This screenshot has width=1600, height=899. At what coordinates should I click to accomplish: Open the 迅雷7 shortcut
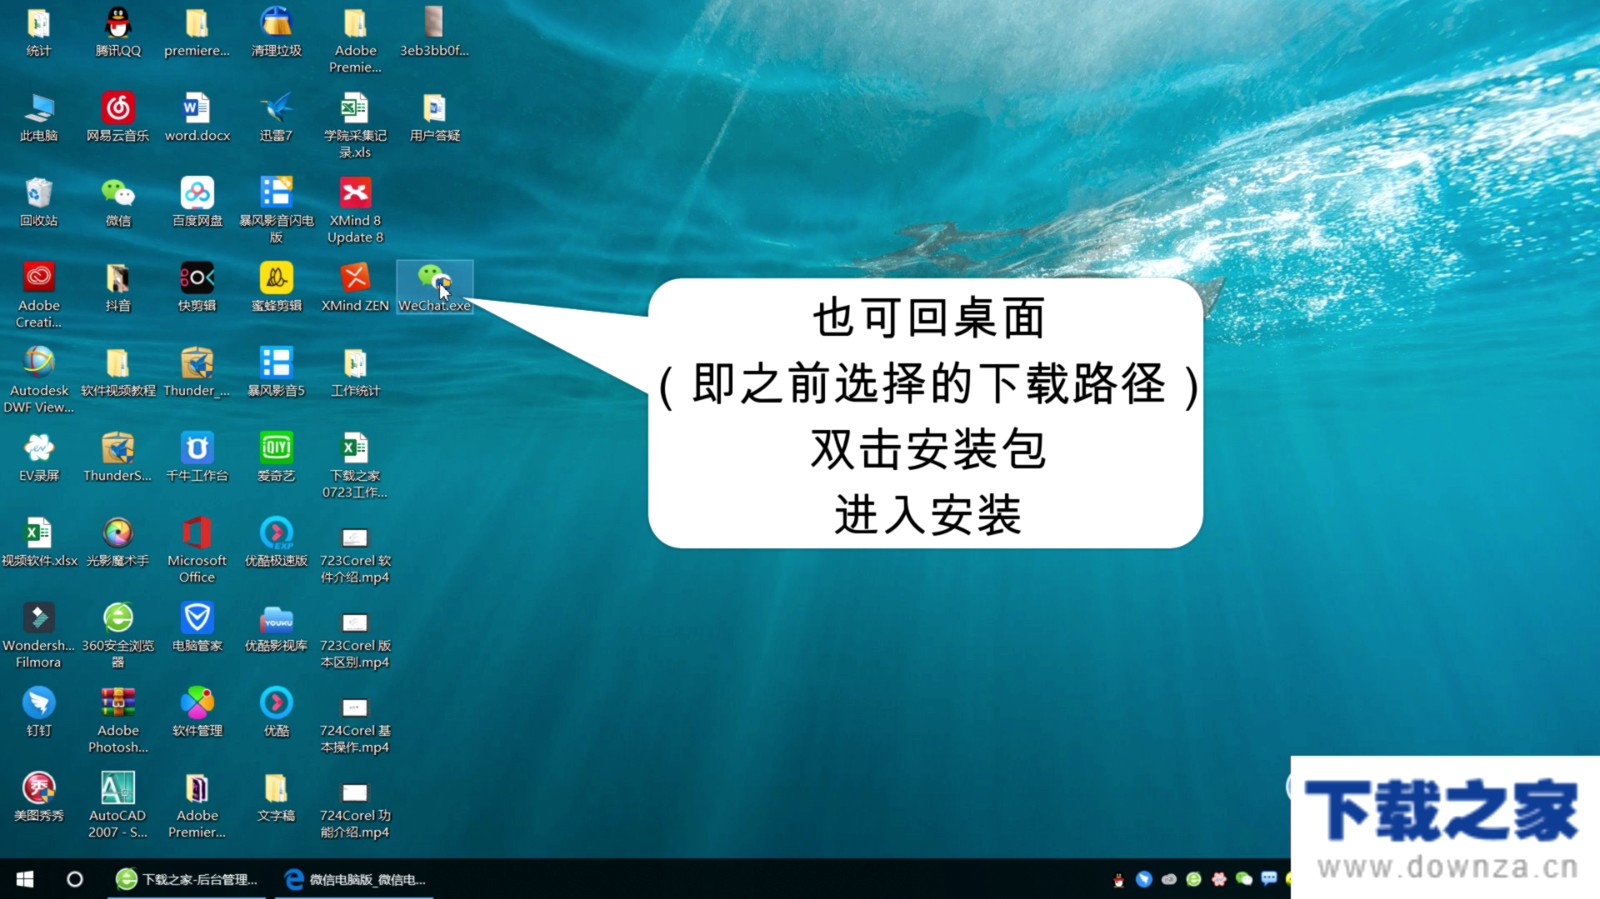[276, 116]
